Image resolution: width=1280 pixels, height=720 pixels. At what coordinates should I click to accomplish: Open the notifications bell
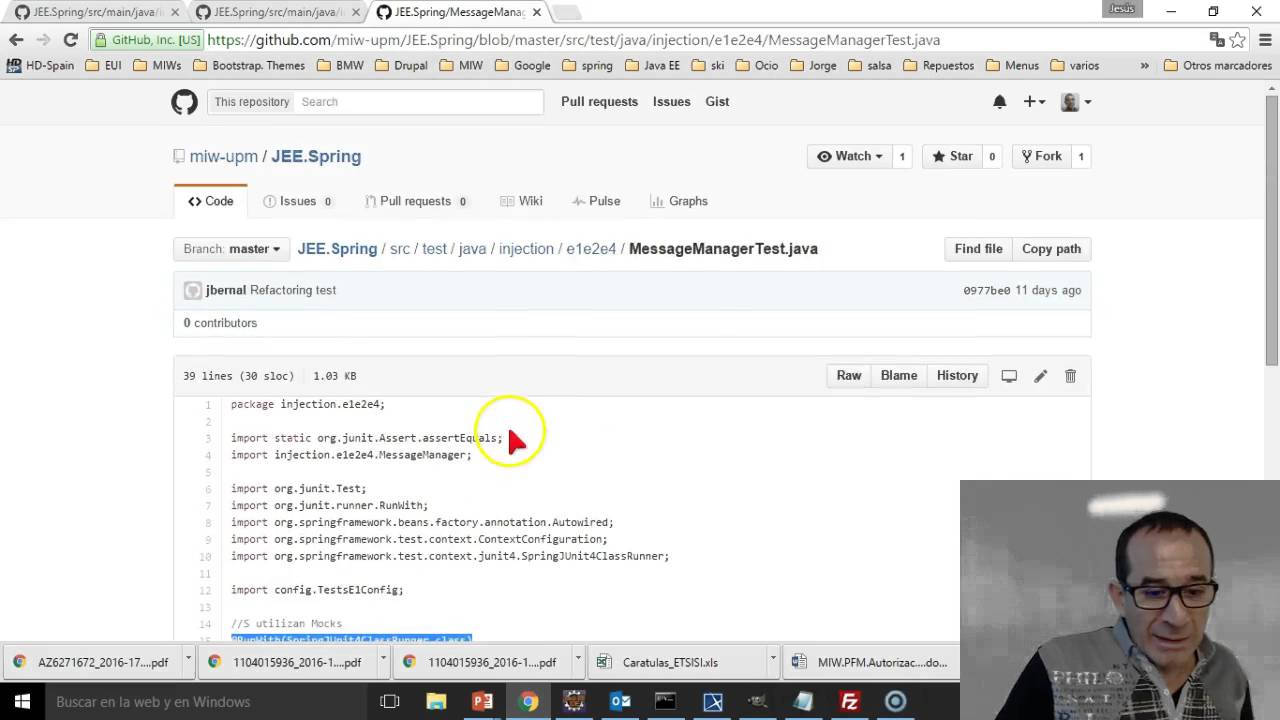pos(999,102)
